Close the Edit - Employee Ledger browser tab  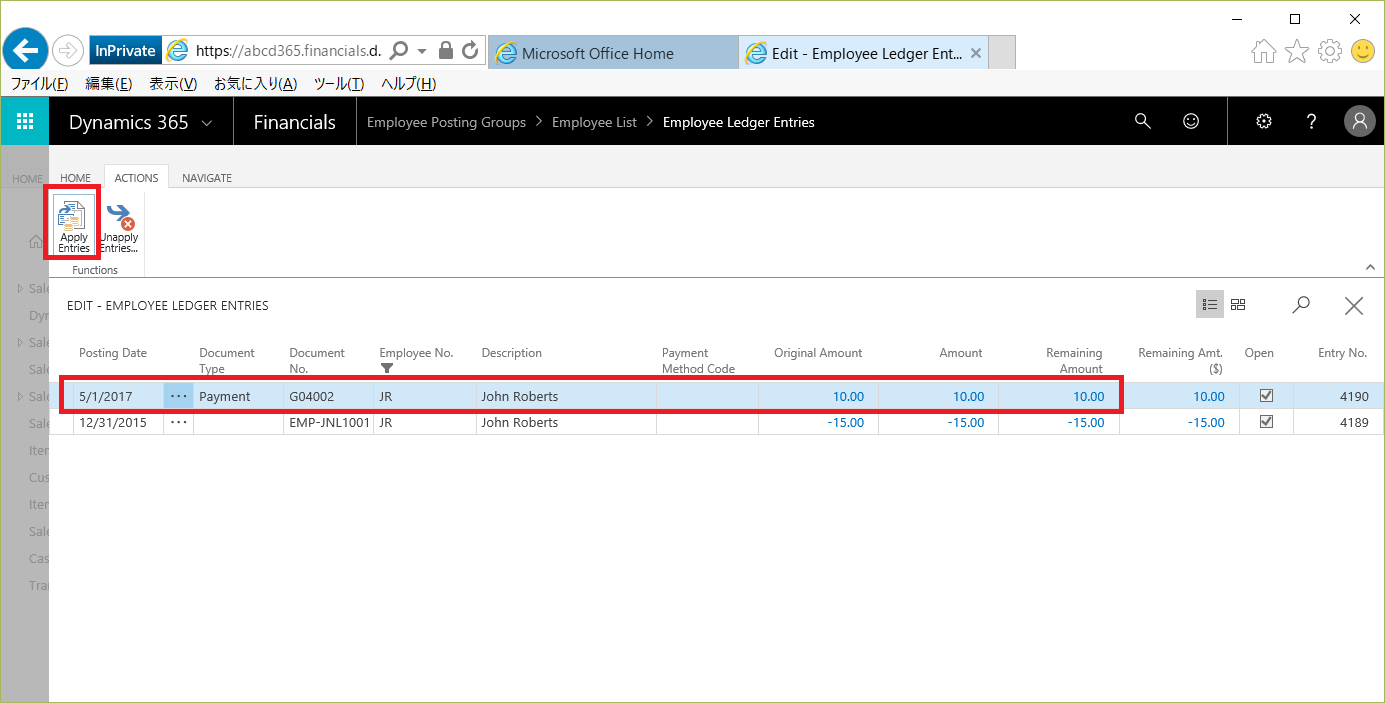coord(976,54)
